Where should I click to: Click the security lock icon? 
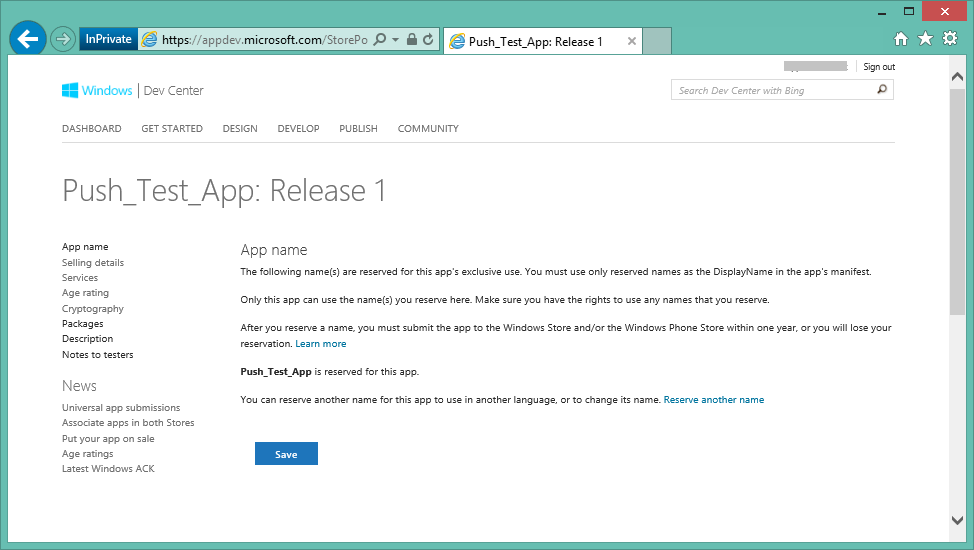coord(411,39)
